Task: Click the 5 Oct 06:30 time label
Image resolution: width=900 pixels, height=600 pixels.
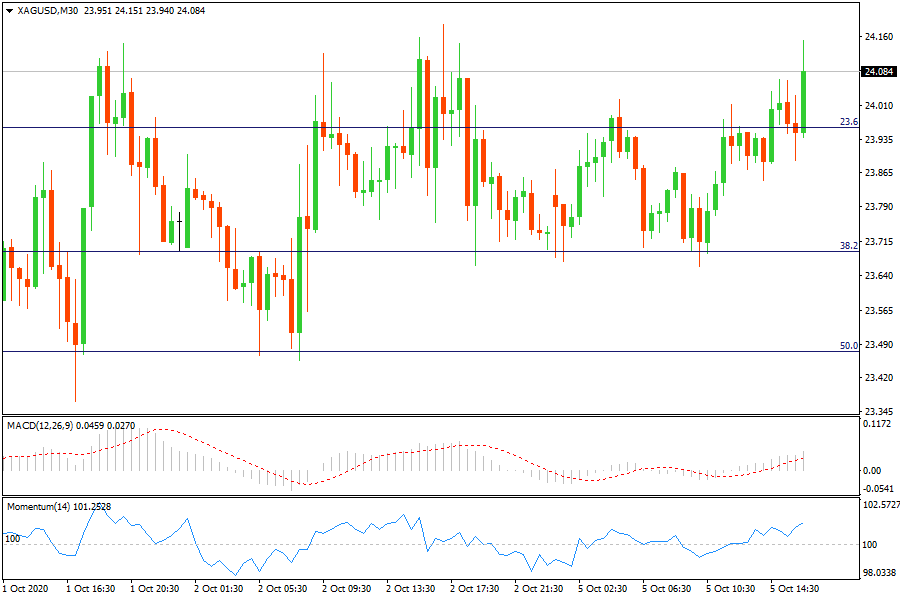Action: 667,590
